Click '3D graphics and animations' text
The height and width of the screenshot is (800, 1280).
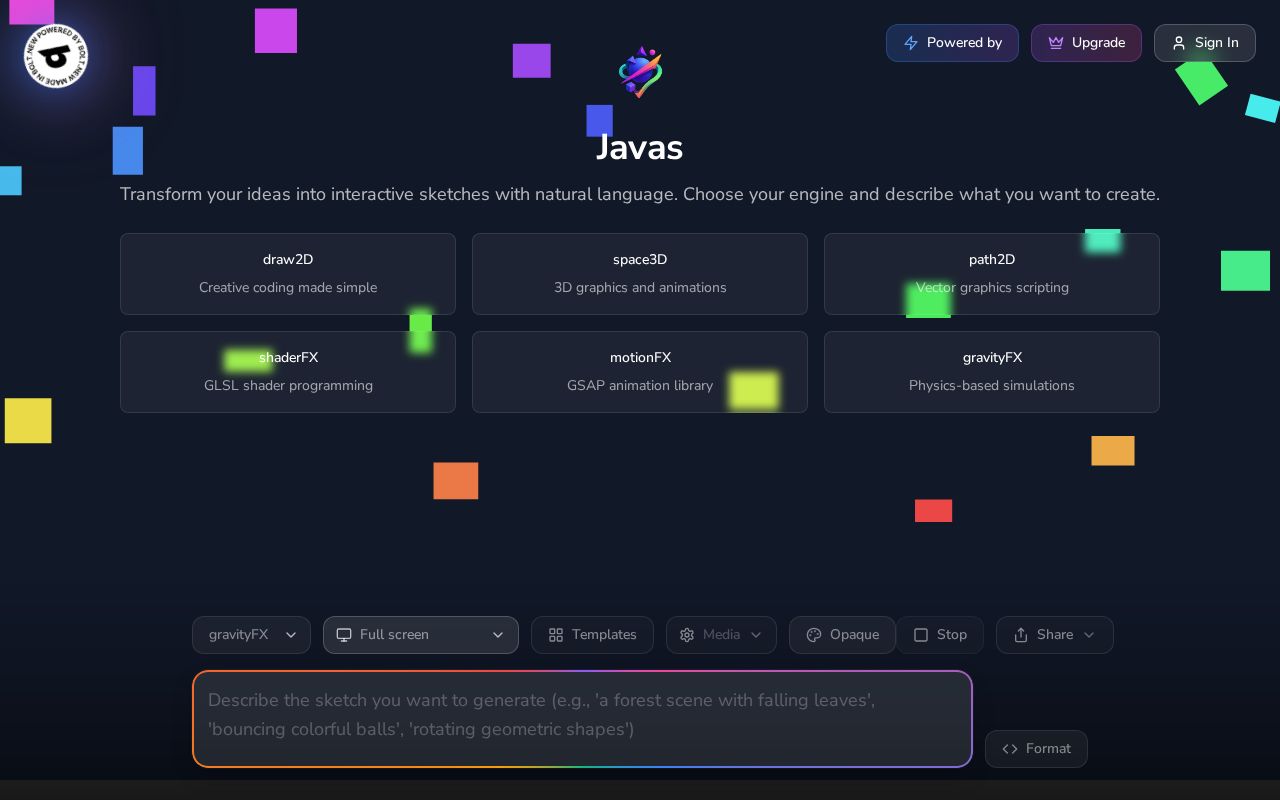tap(640, 288)
